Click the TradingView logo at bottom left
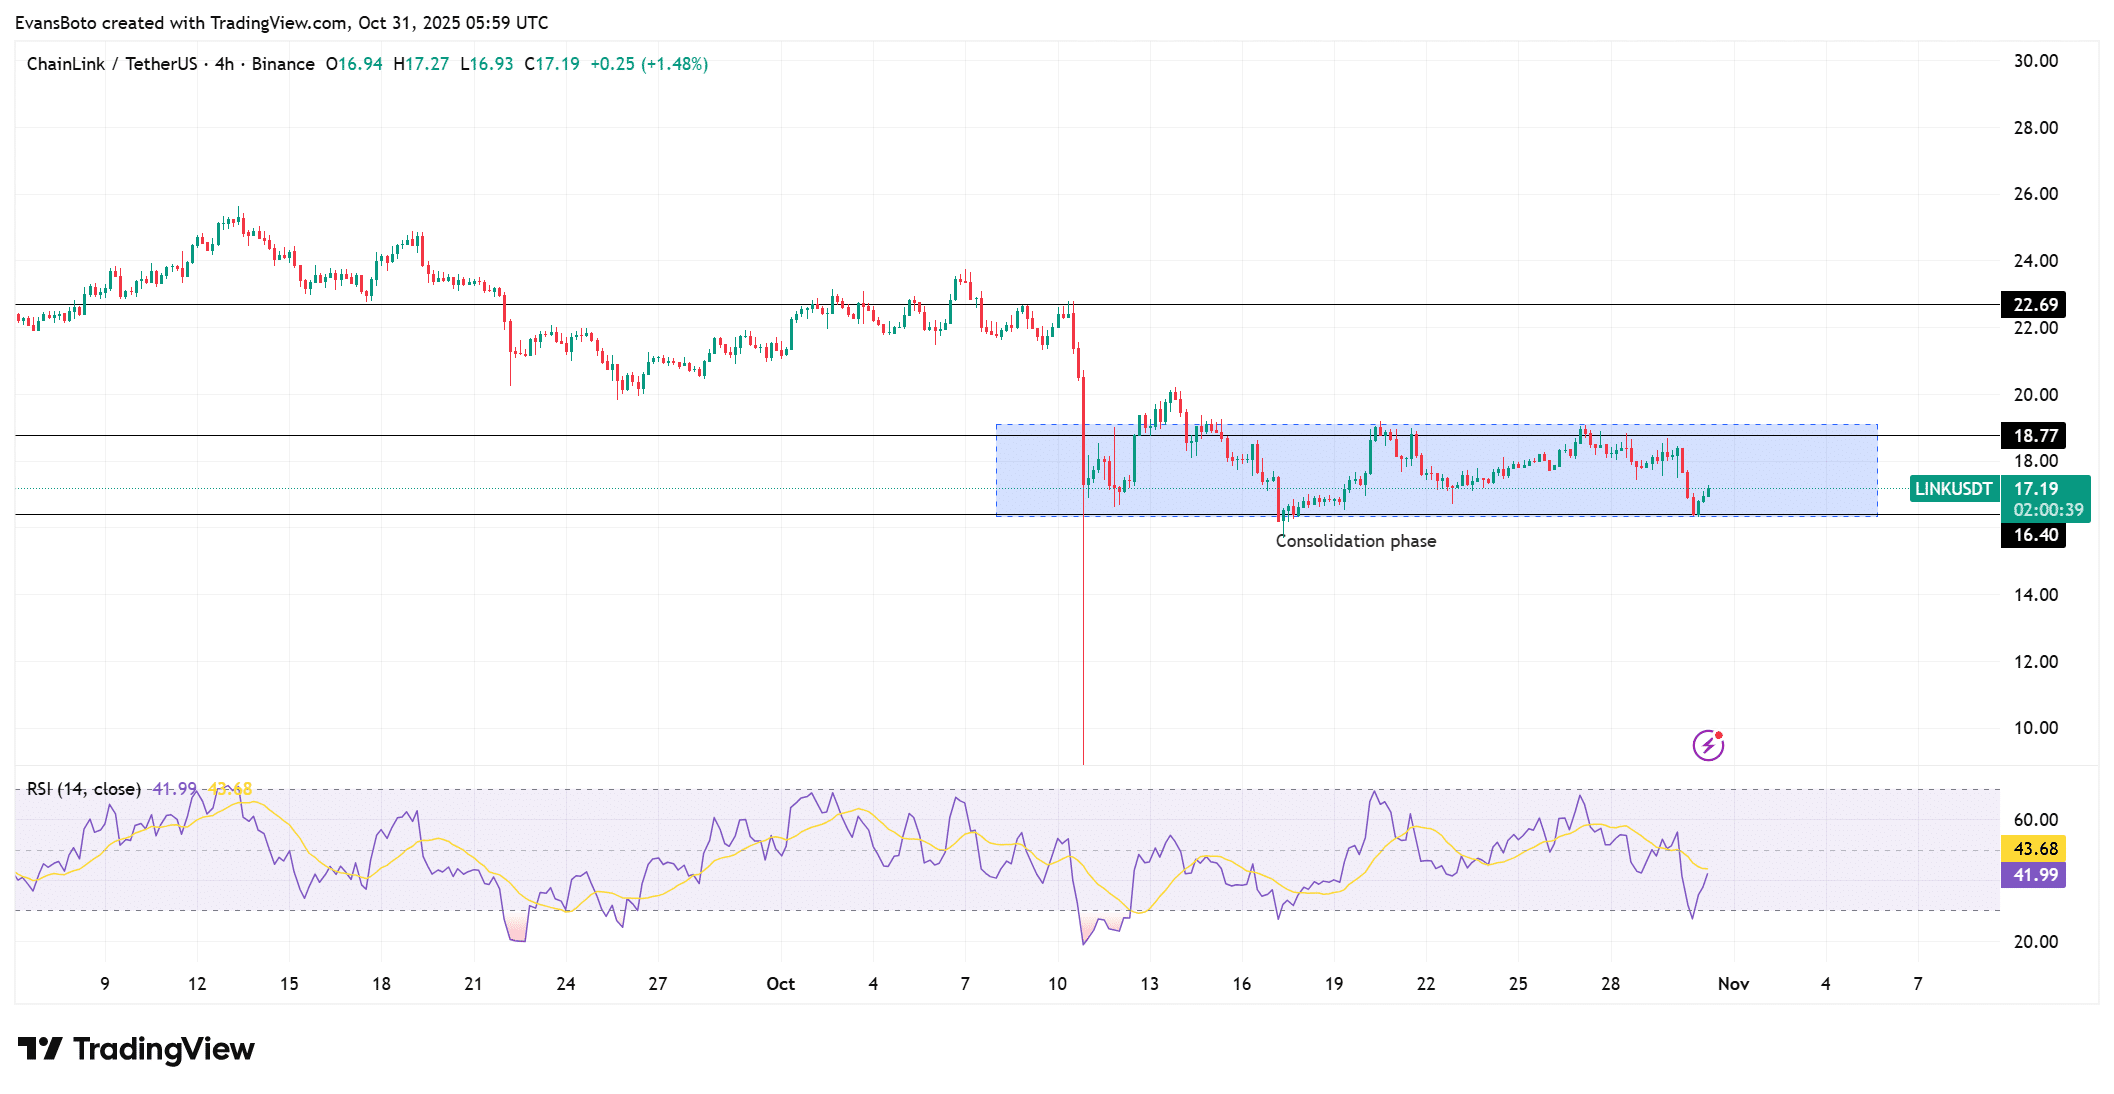 (x=135, y=1049)
